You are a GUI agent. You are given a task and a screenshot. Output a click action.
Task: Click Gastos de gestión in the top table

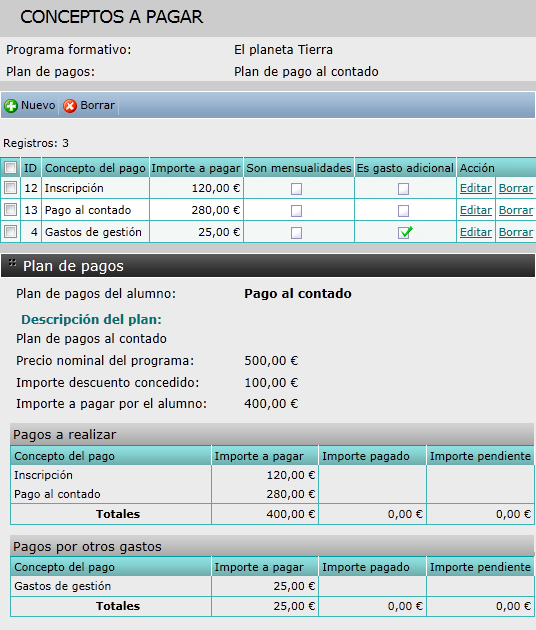pyautogui.click(x=93, y=232)
